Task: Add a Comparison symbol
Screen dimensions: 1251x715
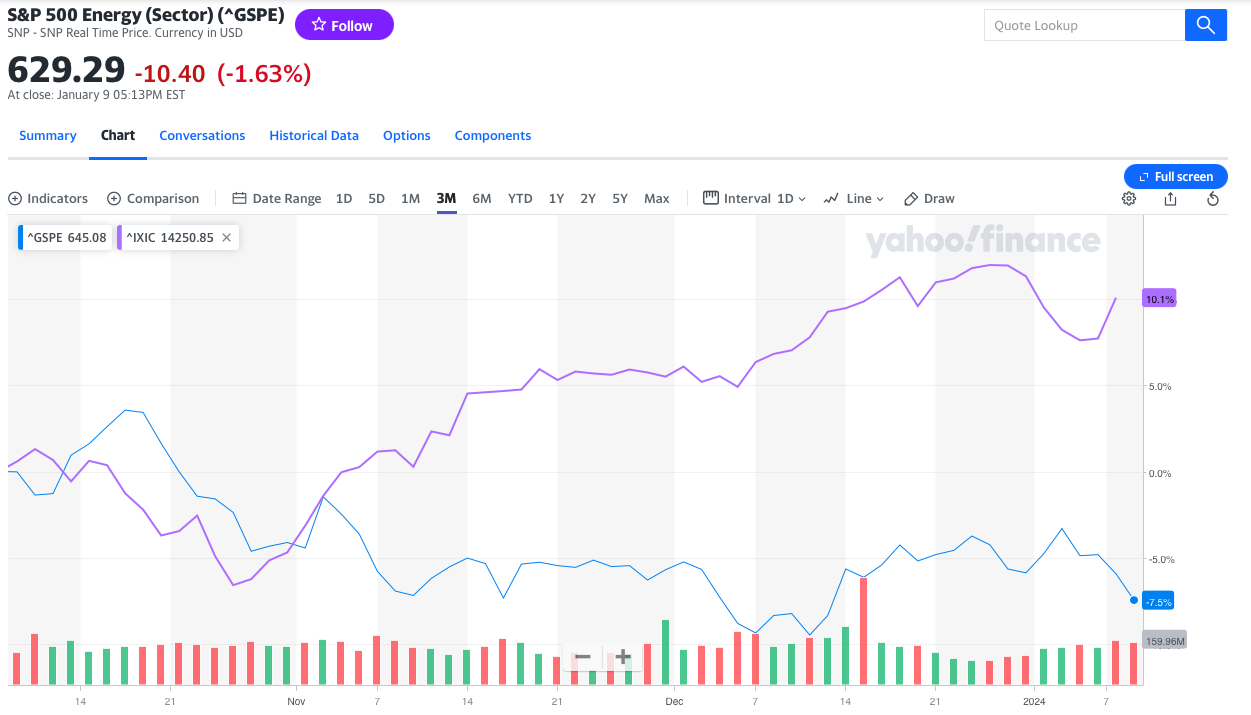Action: click(x=153, y=199)
